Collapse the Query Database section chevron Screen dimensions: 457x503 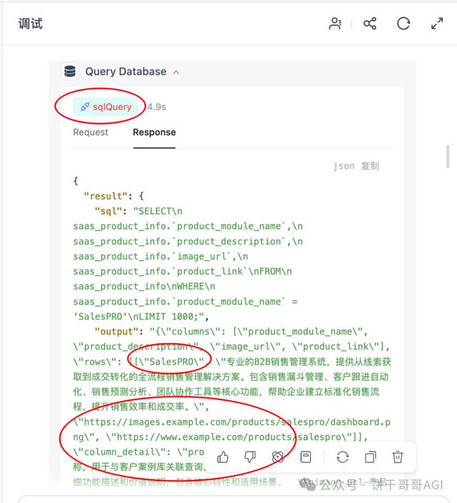pyautogui.click(x=176, y=72)
